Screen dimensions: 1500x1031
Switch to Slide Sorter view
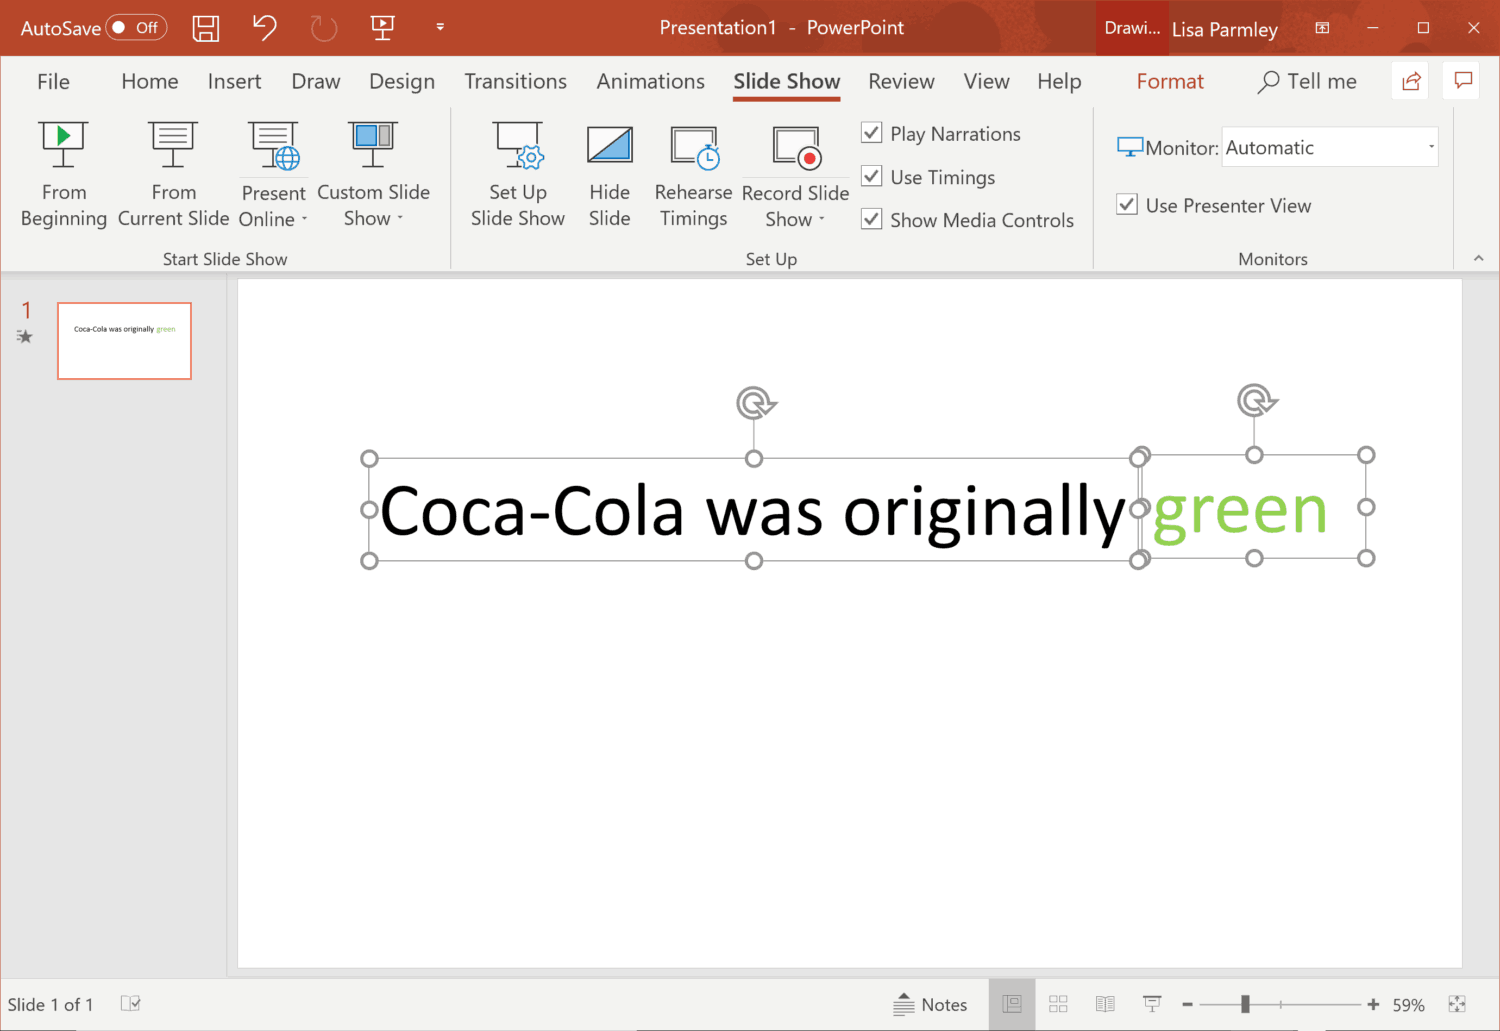tap(1058, 1004)
